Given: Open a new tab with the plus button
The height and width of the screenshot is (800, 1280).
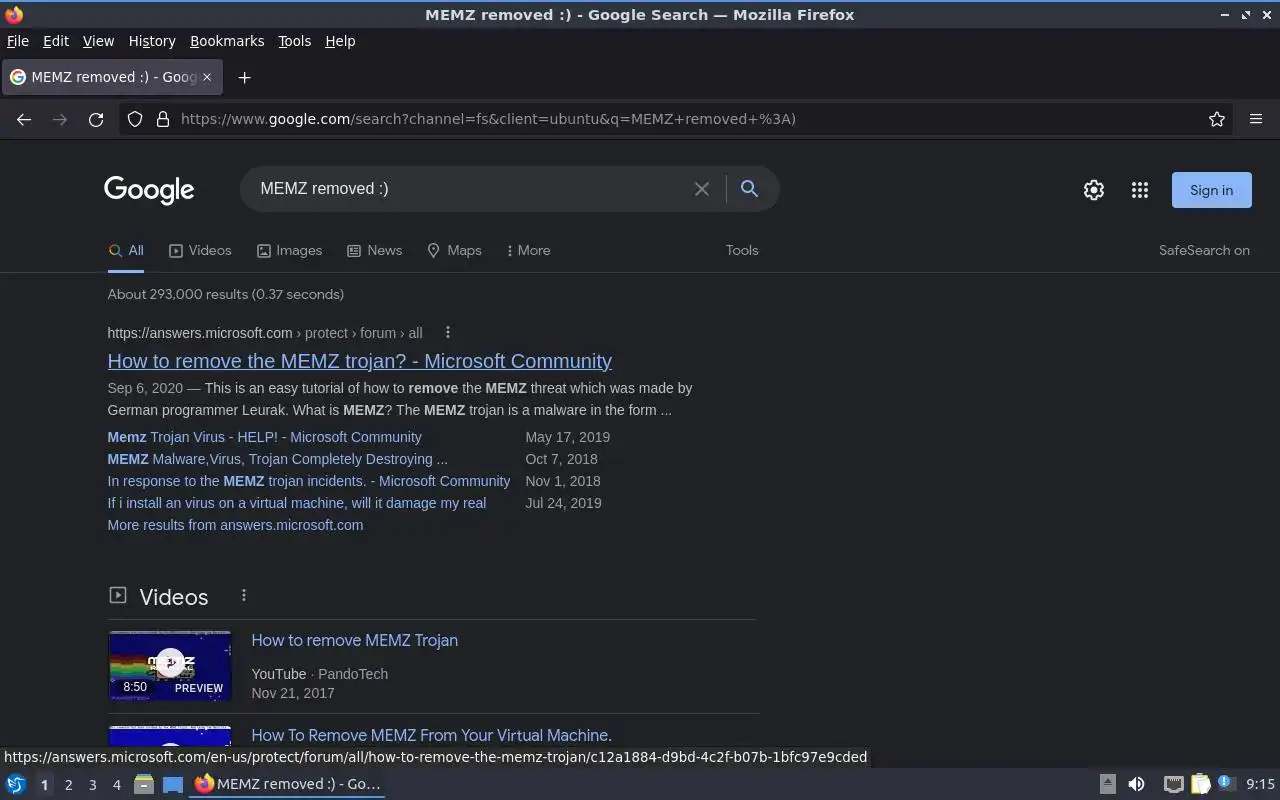Looking at the screenshot, I should pos(244,77).
